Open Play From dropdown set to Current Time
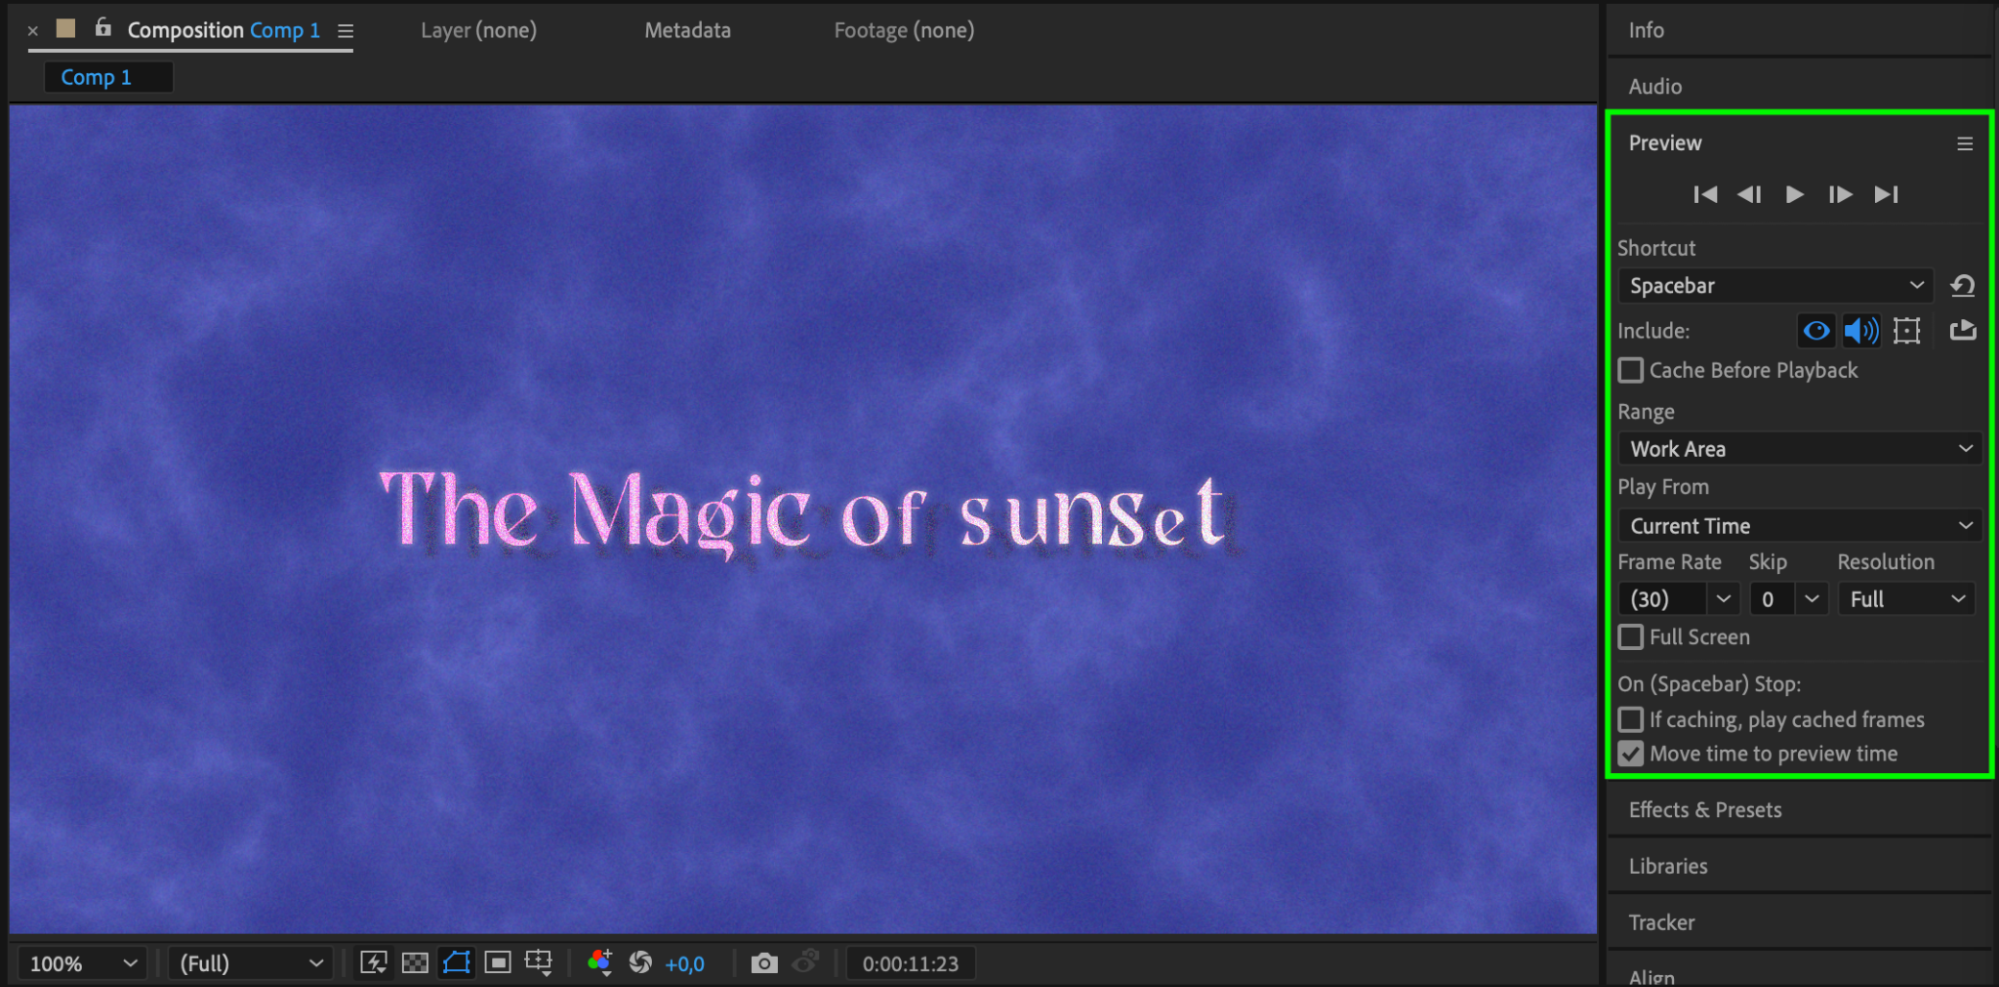This screenshot has height=987, width=1999. click(1800, 525)
